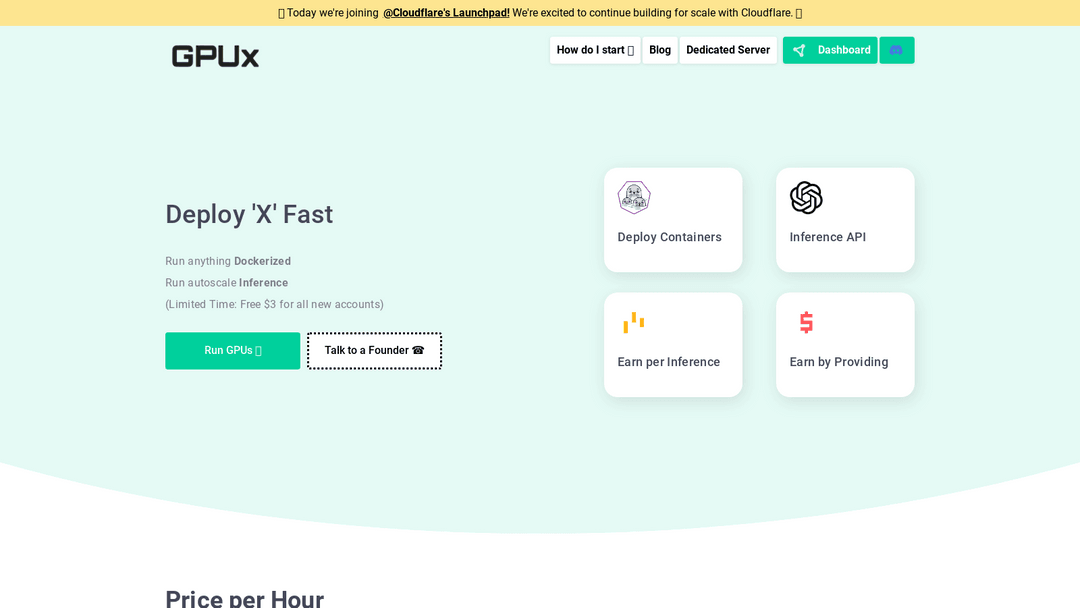Go to the Blog page
The image size is (1080, 608).
click(660, 50)
